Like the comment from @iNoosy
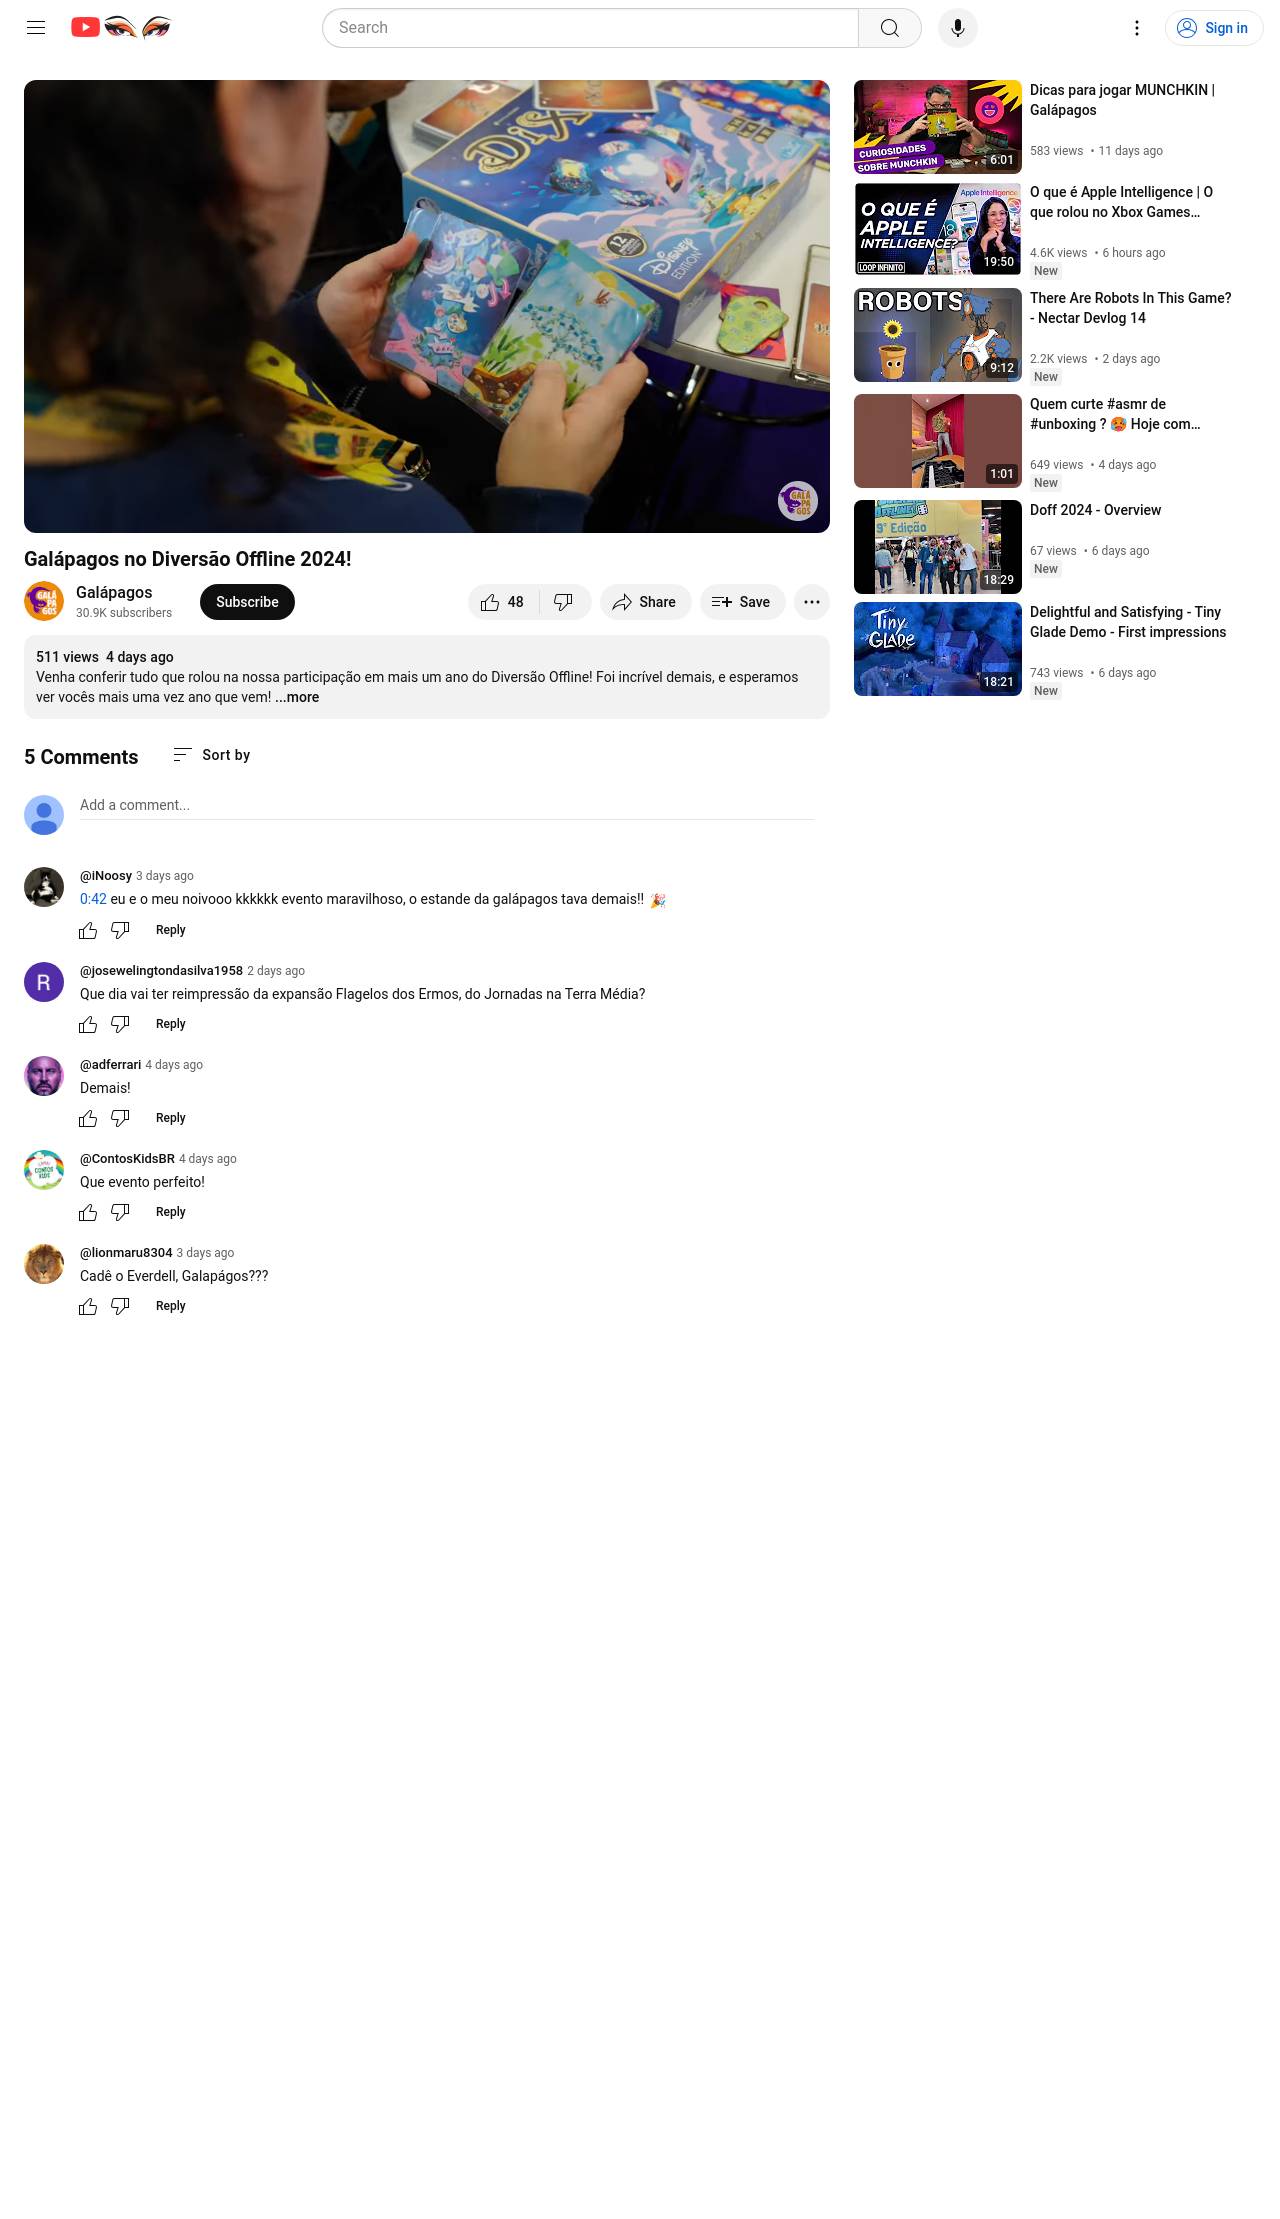 88,931
